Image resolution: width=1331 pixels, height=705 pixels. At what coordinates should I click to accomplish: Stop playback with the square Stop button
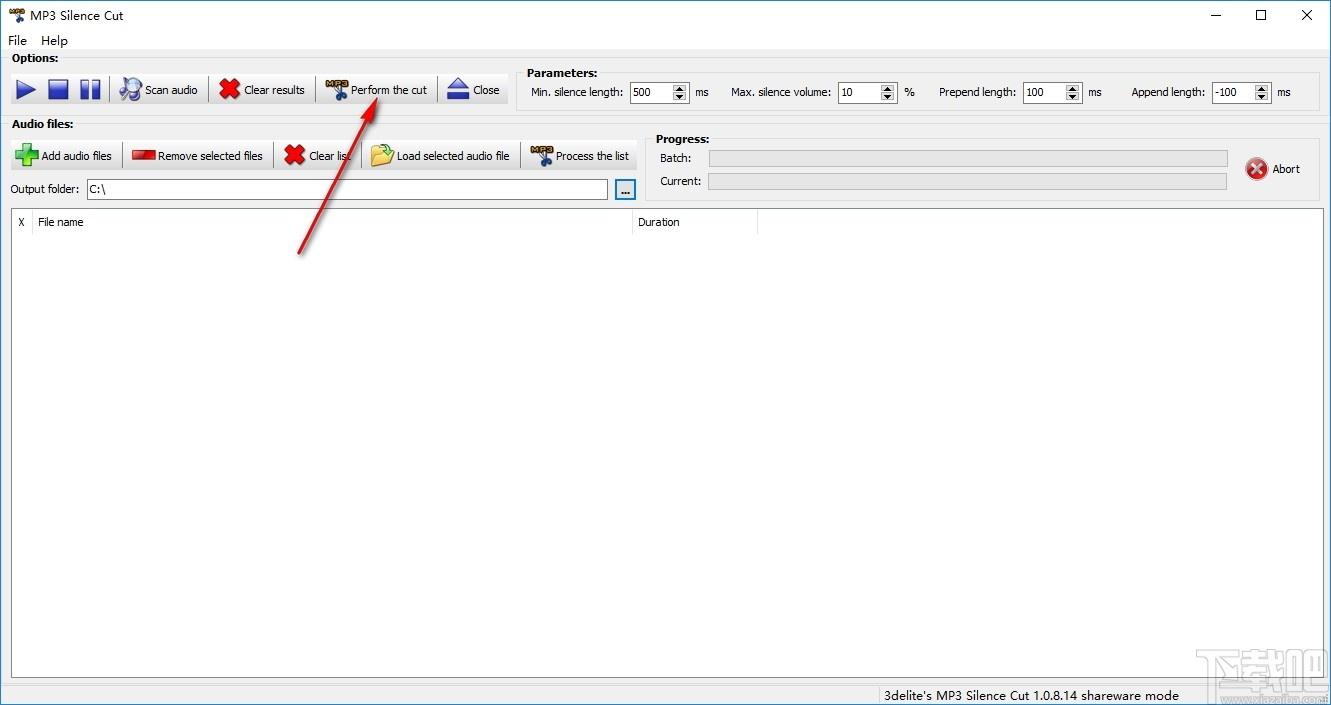(58, 90)
